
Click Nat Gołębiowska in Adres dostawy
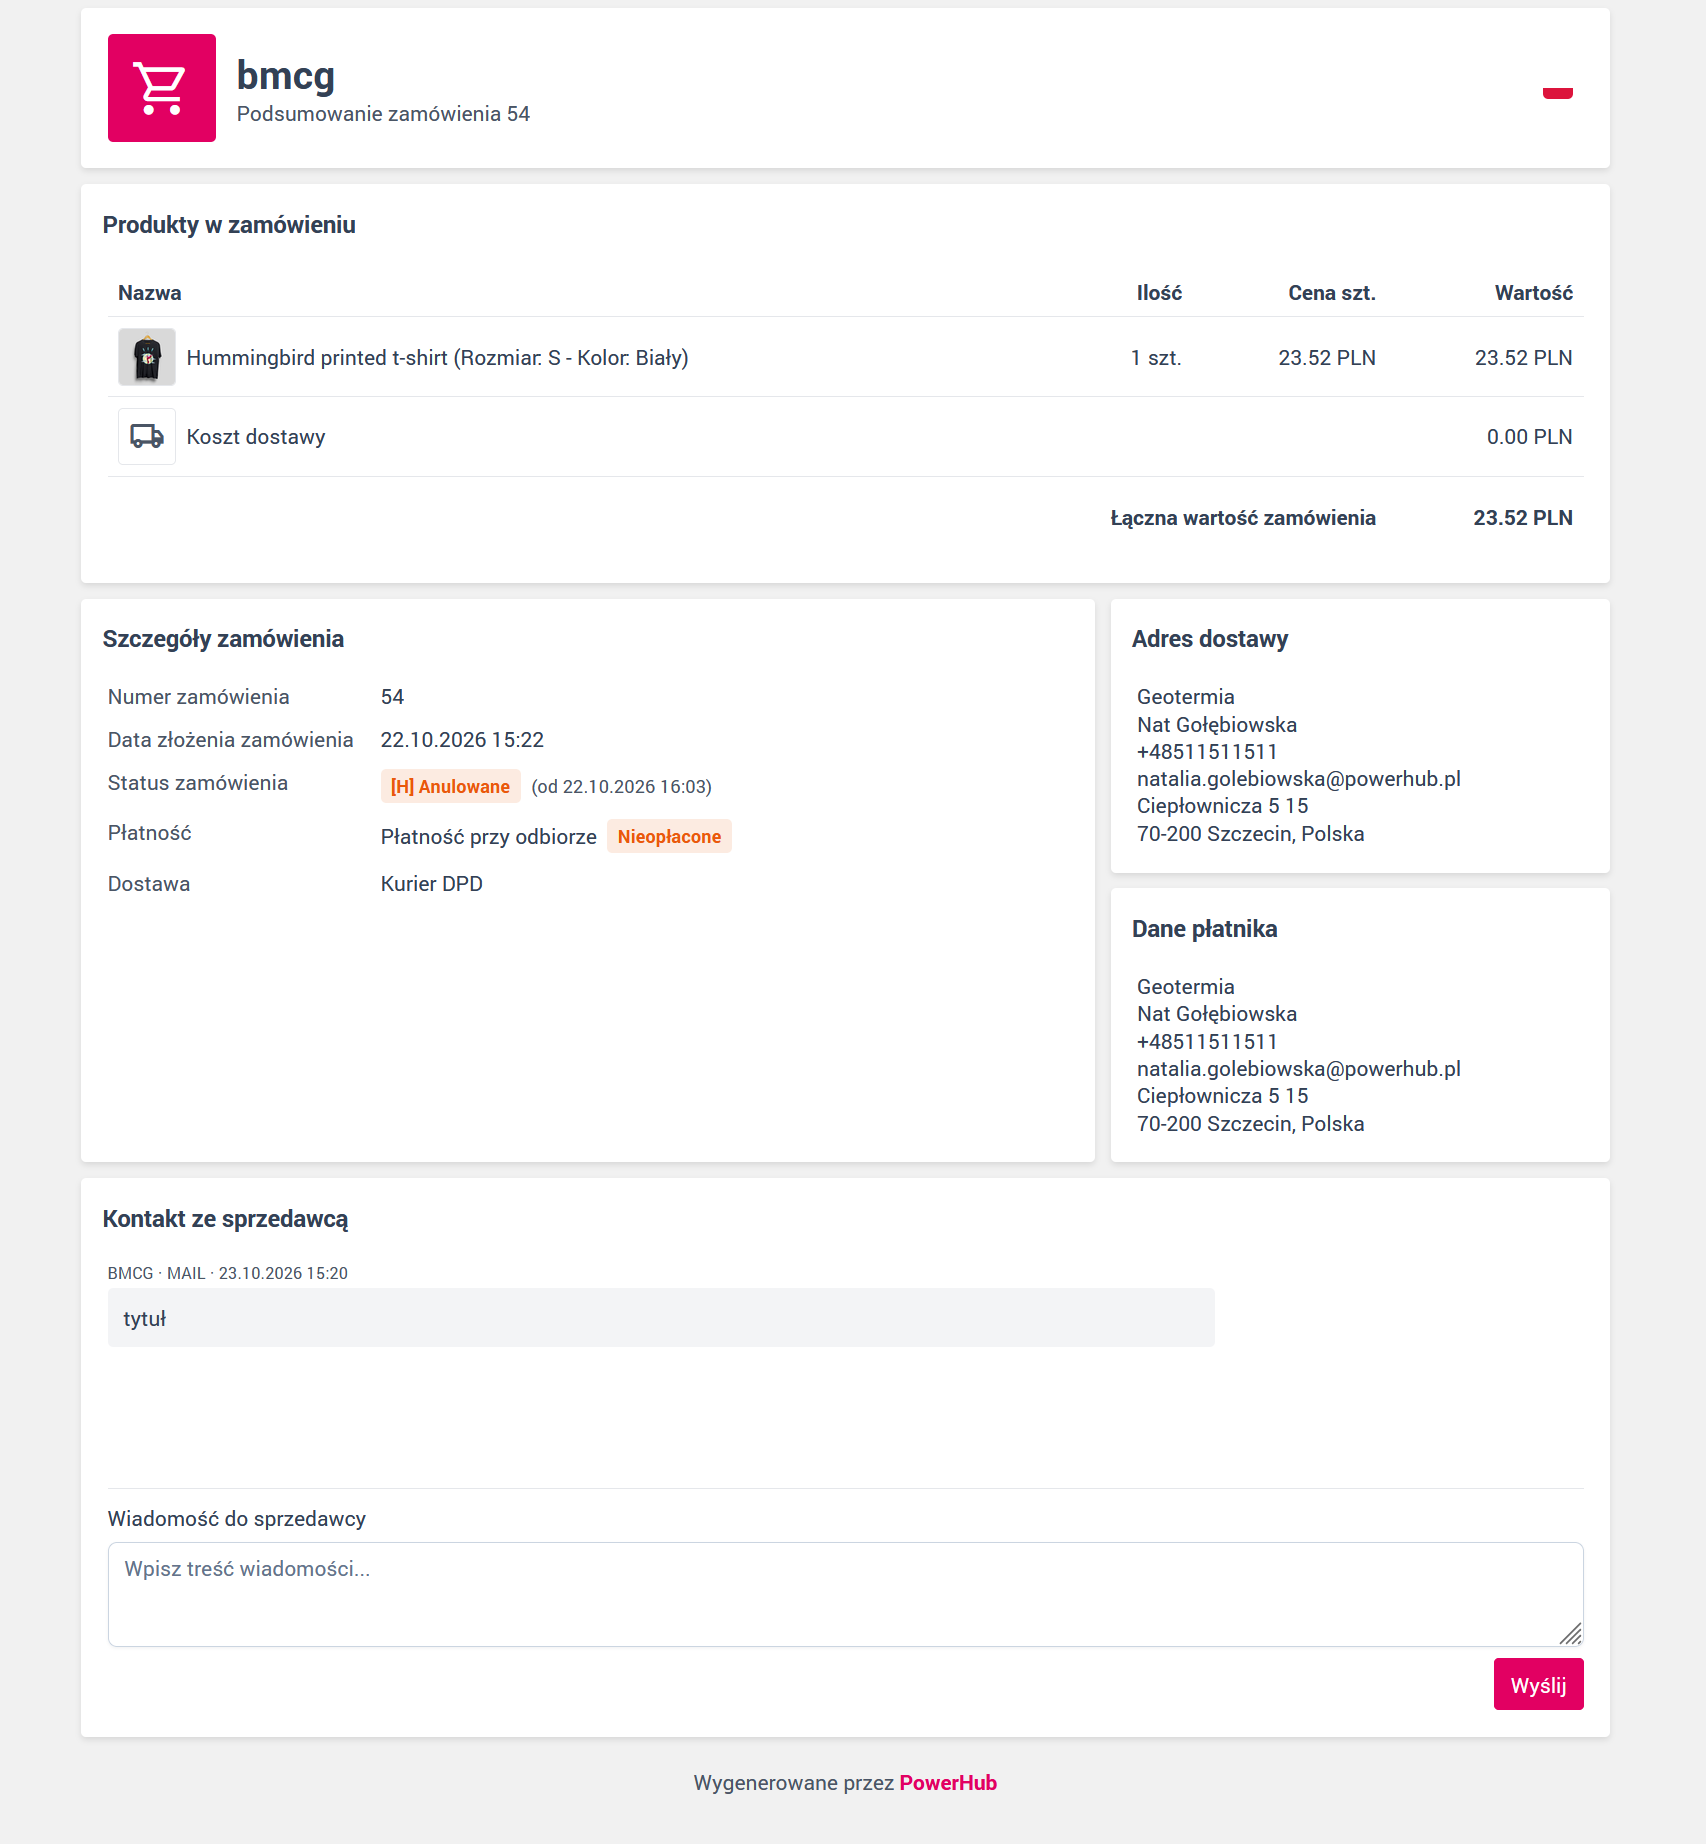(x=1217, y=725)
